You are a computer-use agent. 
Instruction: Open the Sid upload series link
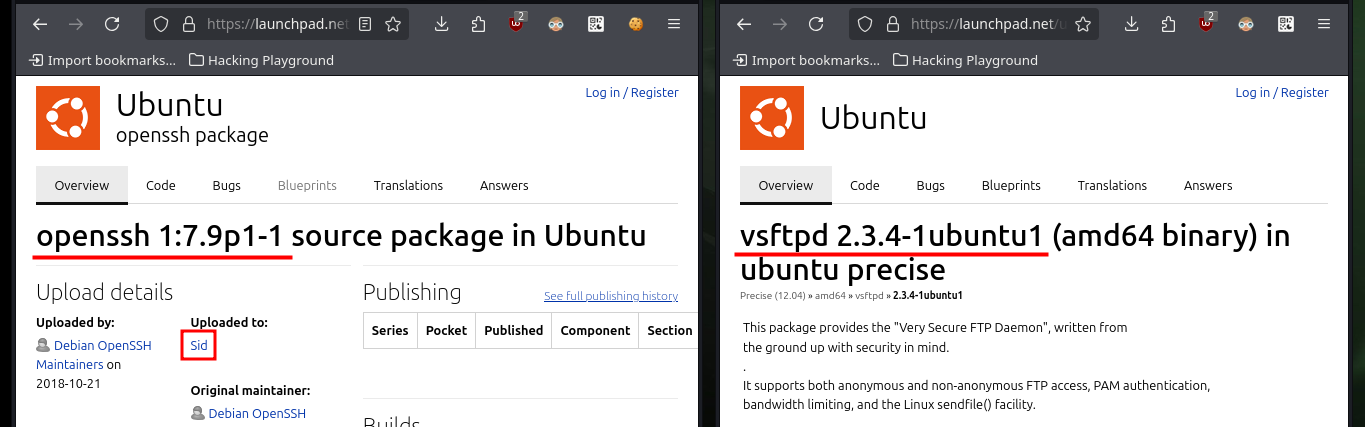(199, 346)
